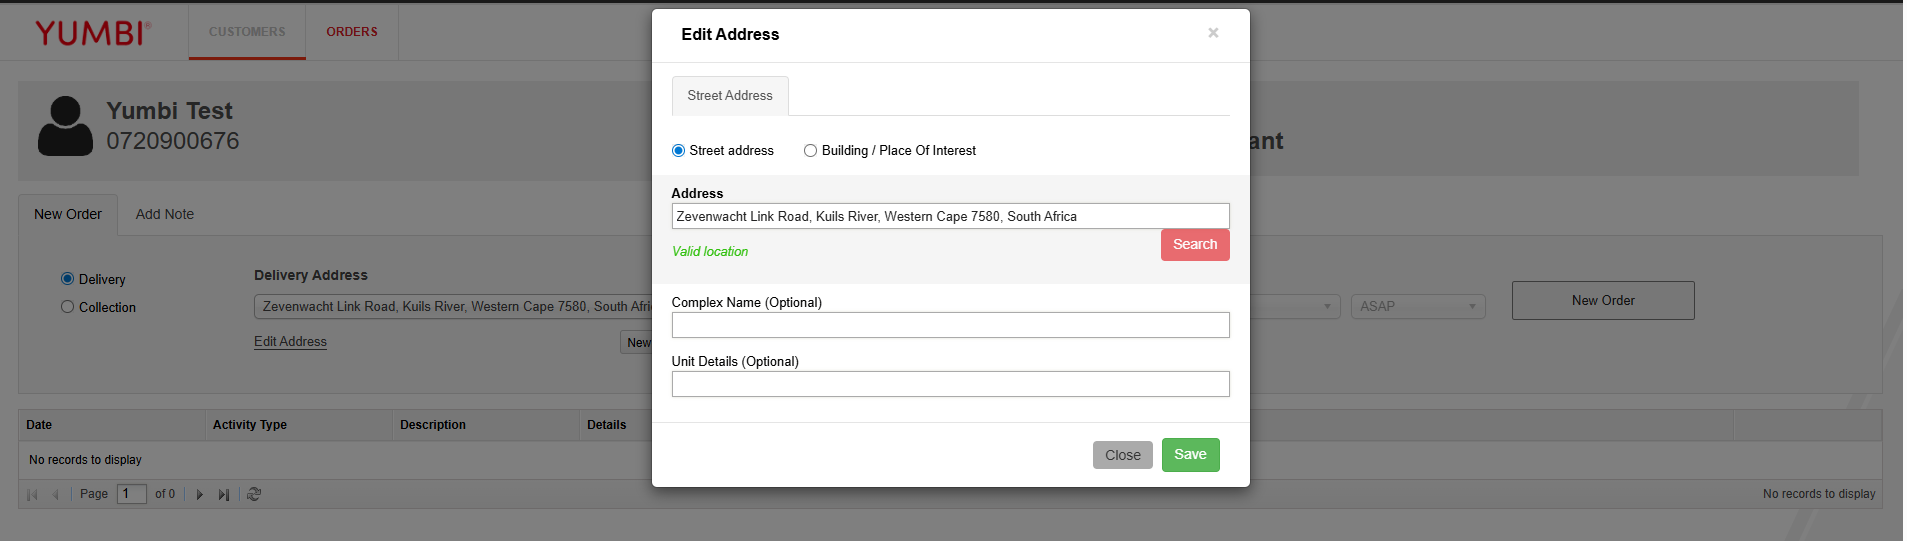Jump to last page of activity grid
1907x541 pixels.
point(224,494)
